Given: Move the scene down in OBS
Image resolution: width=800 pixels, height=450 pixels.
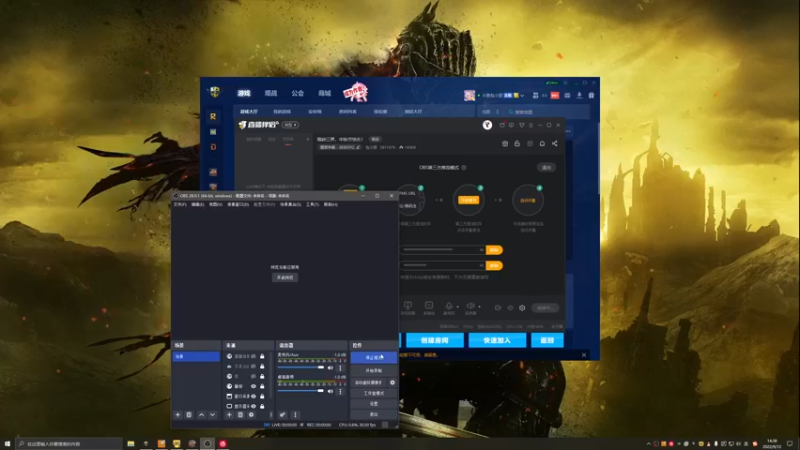Looking at the screenshot, I should [x=212, y=415].
